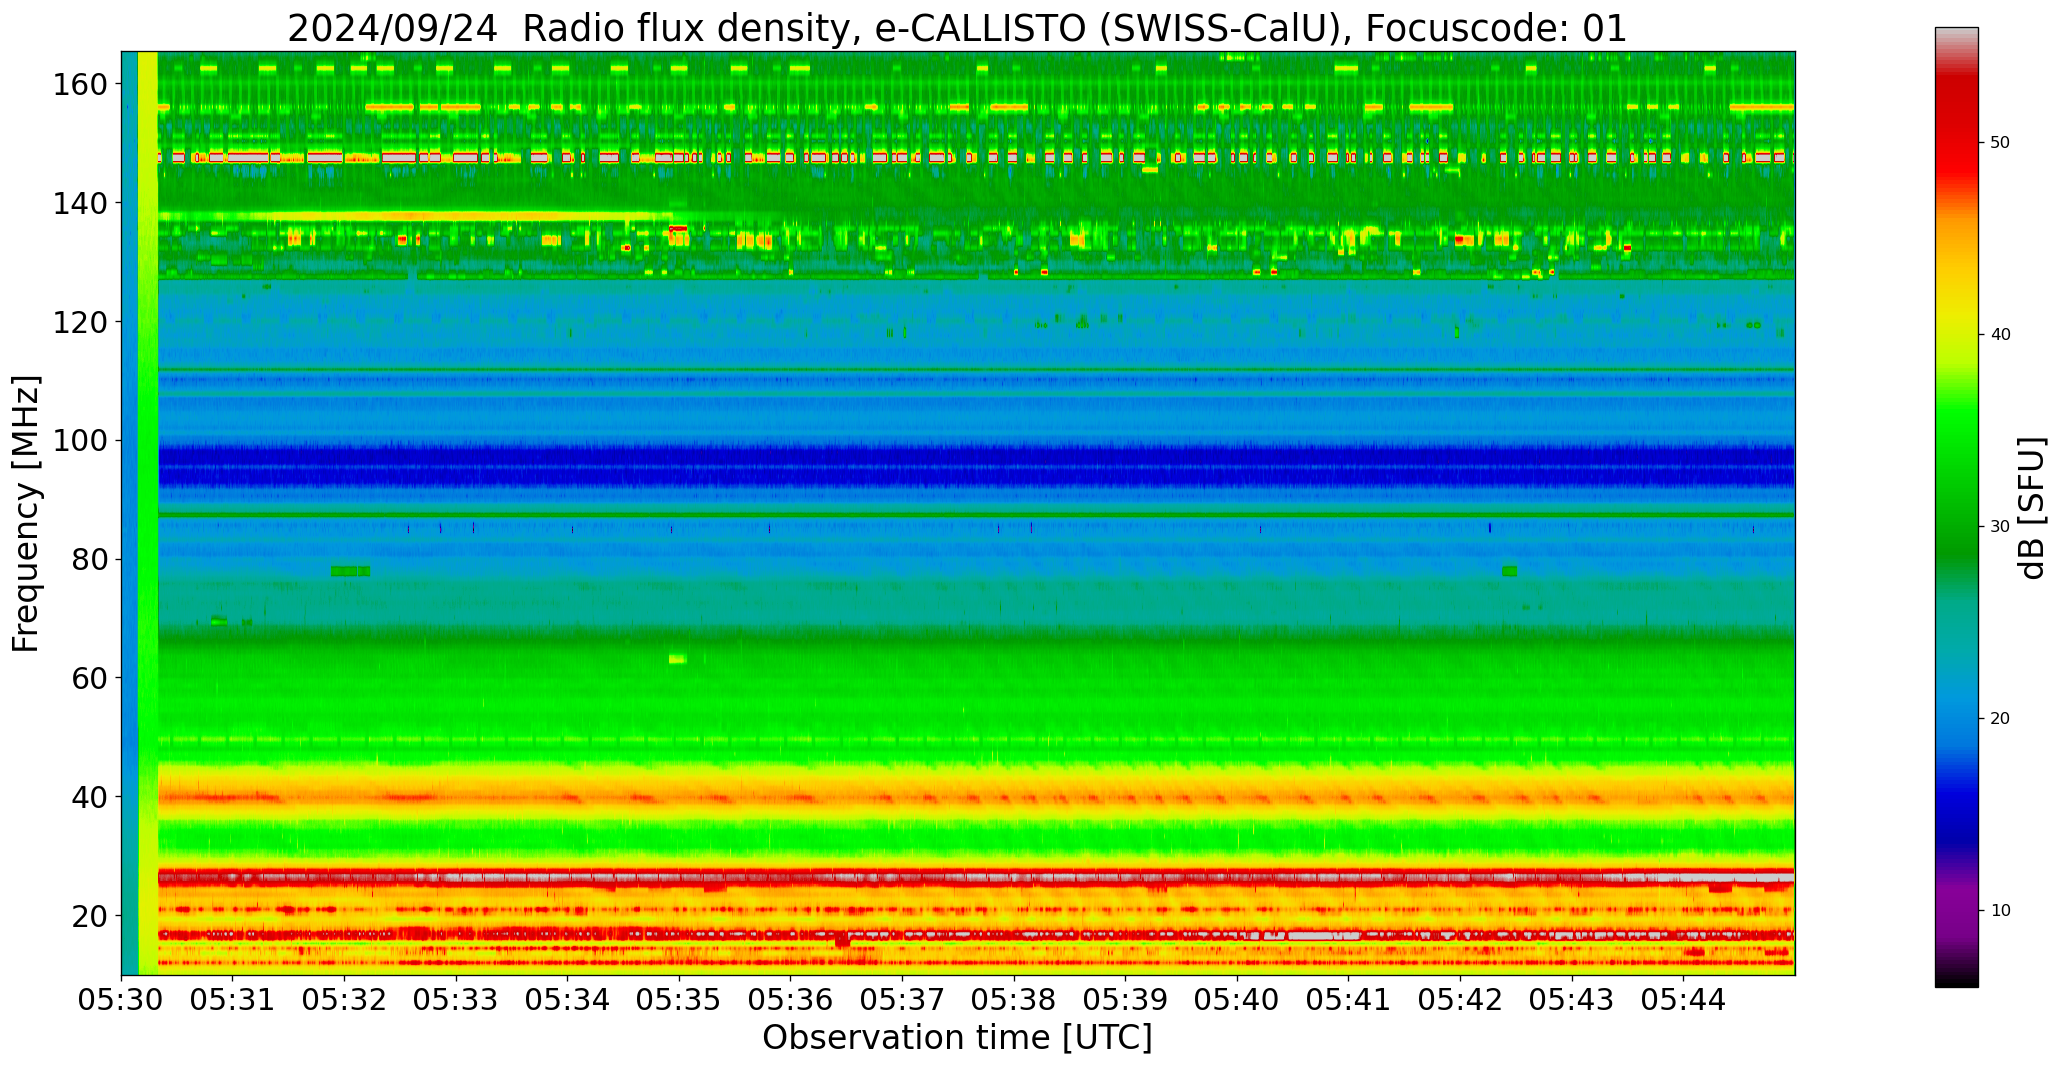
Task: Click the 05:40 time tick label
Action: click(1237, 1000)
